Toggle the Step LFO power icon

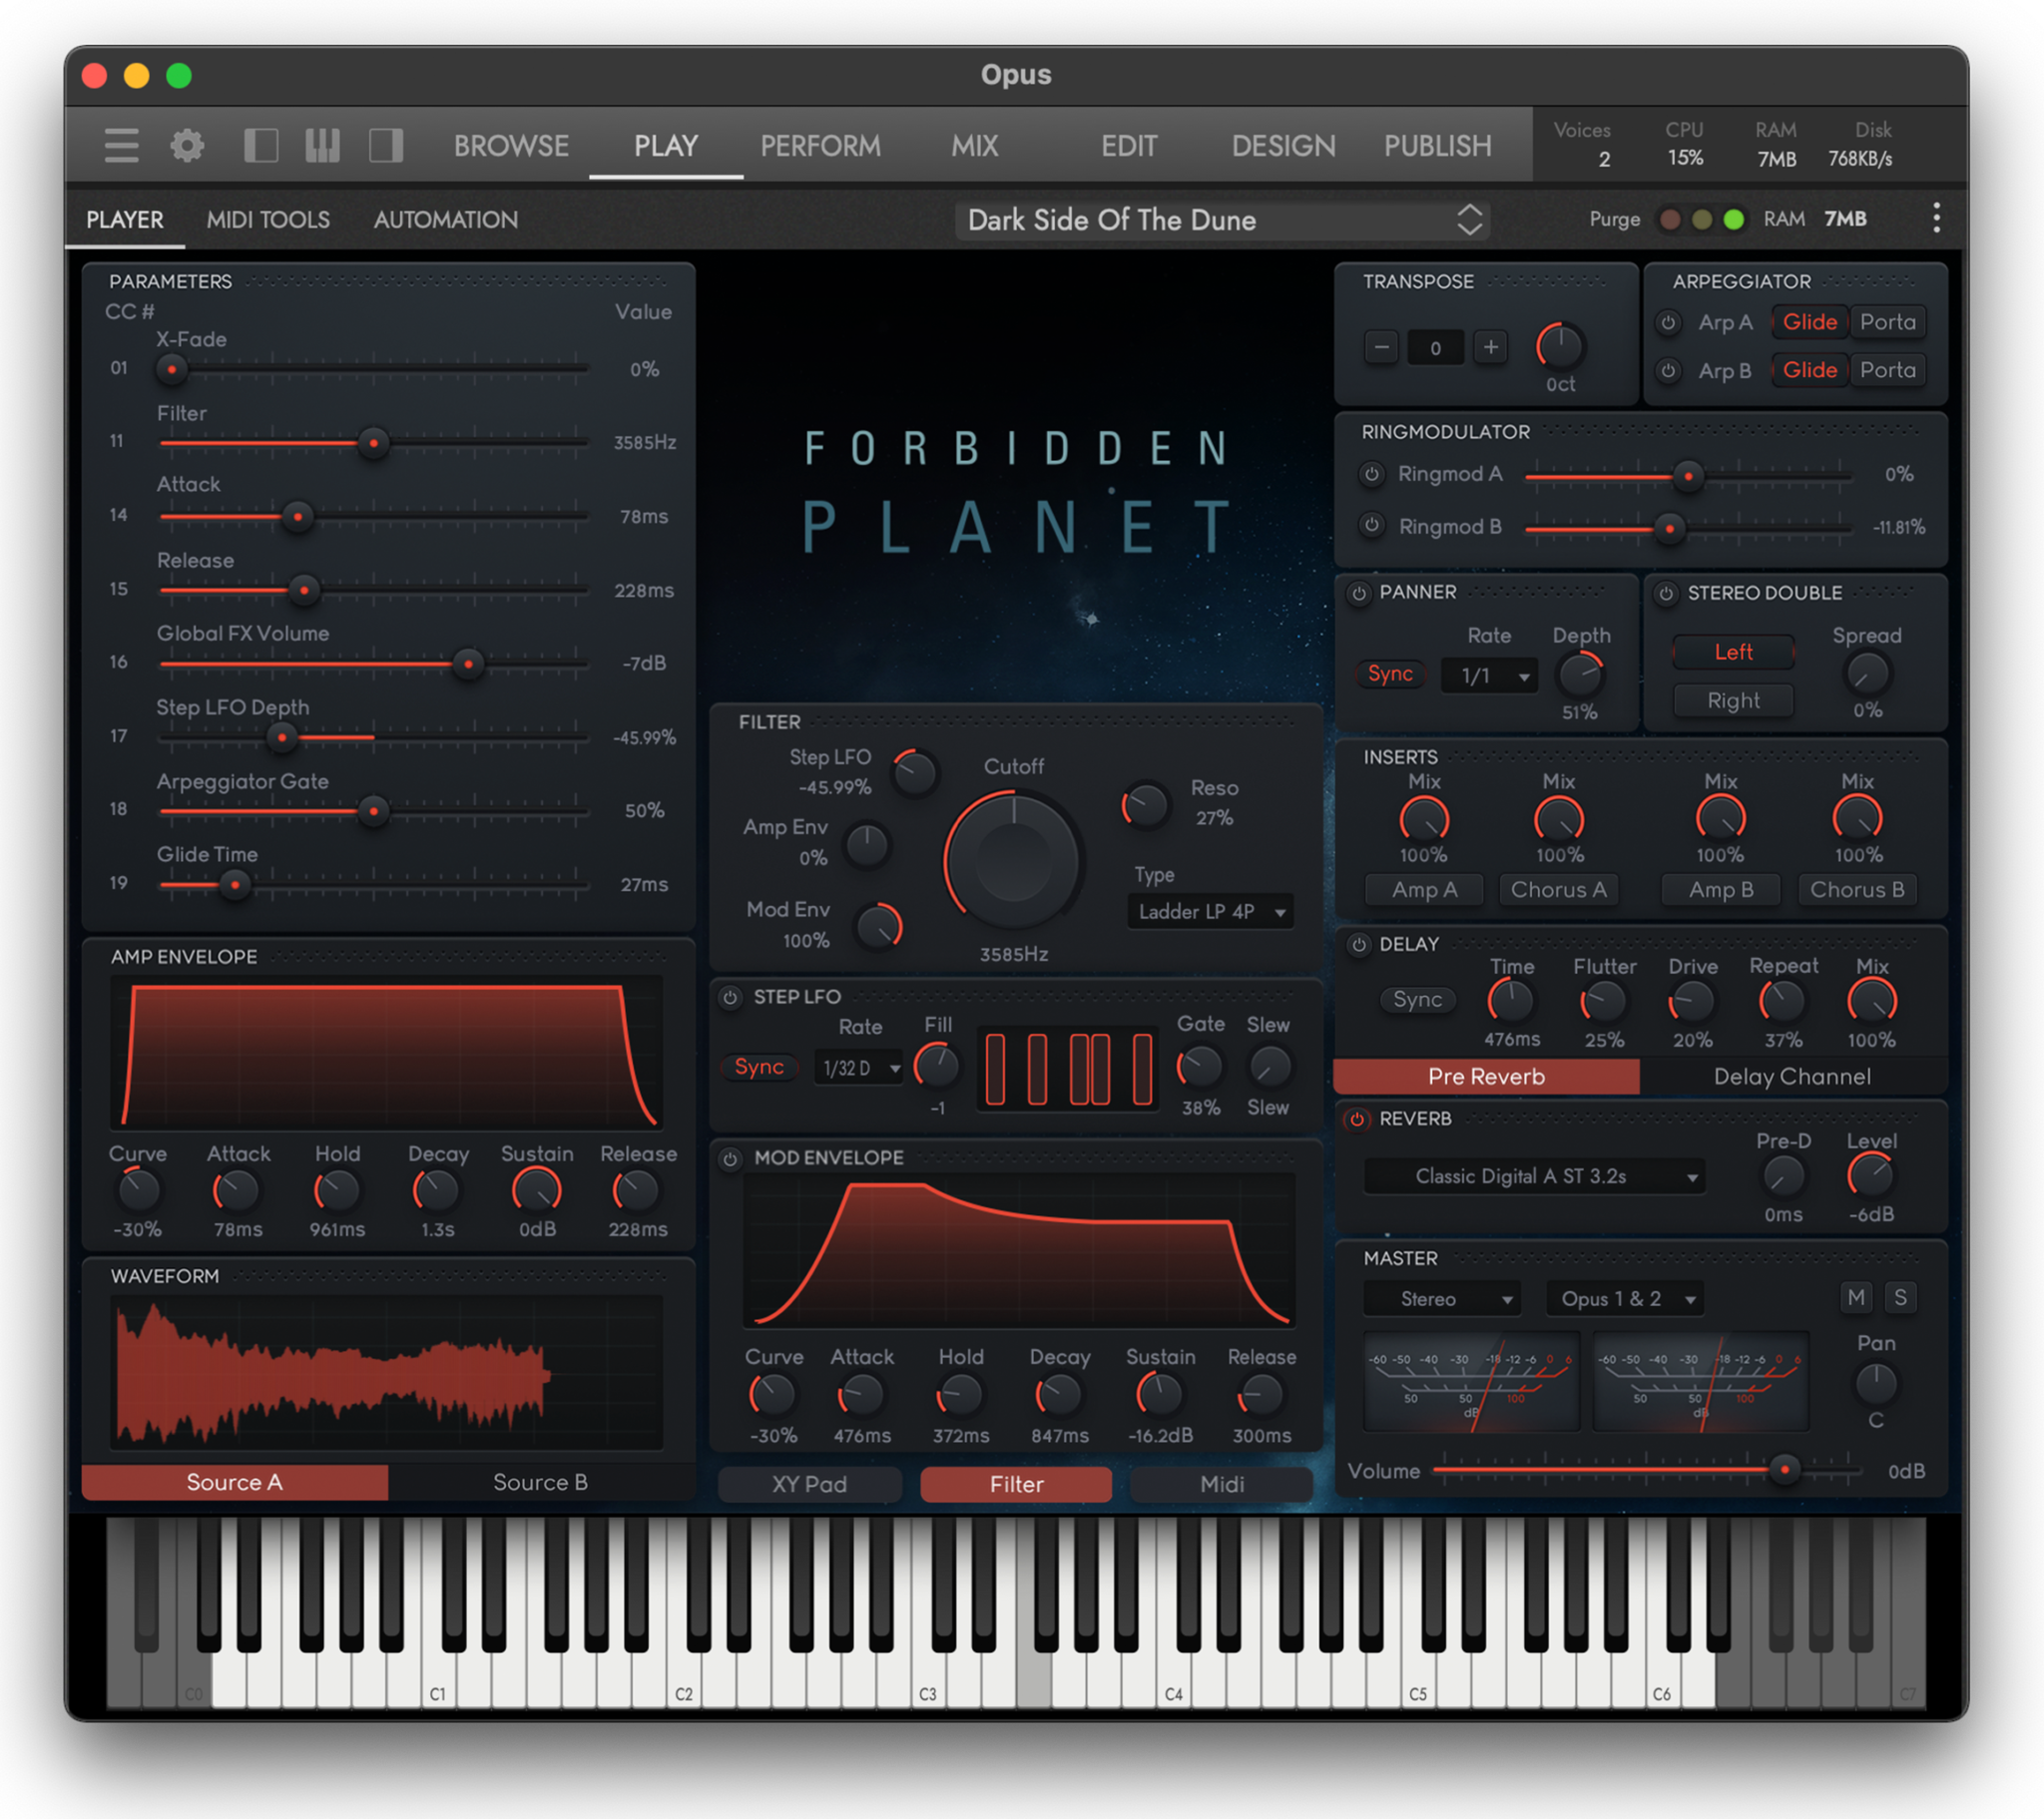pyautogui.click(x=730, y=997)
